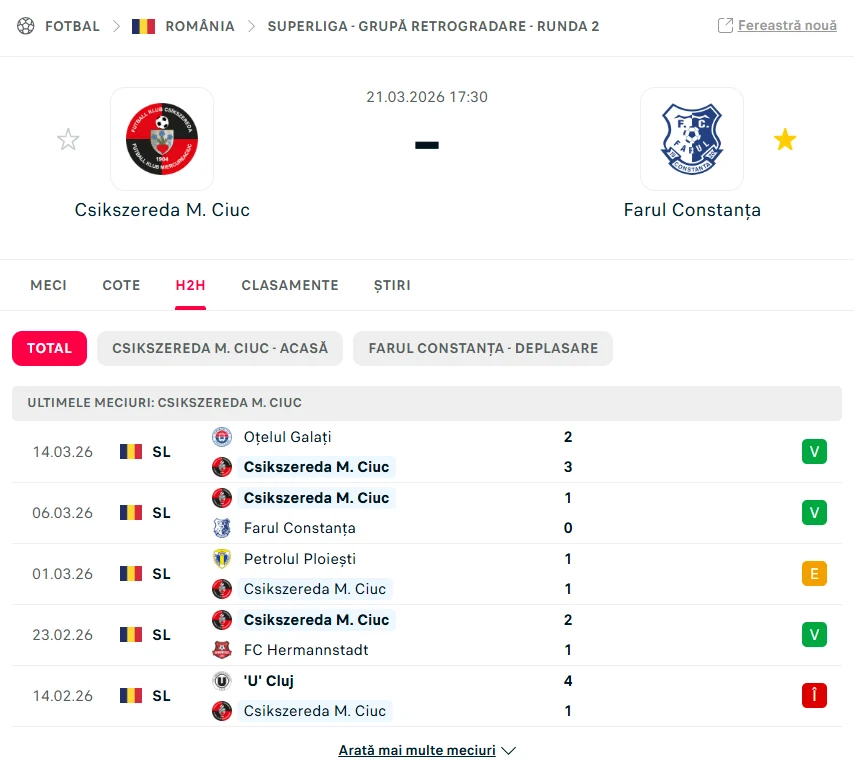The height and width of the screenshot is (760, 854).
Task: Open the Csikszereda M. Ciuc team logo
Action: coord(162,139)
